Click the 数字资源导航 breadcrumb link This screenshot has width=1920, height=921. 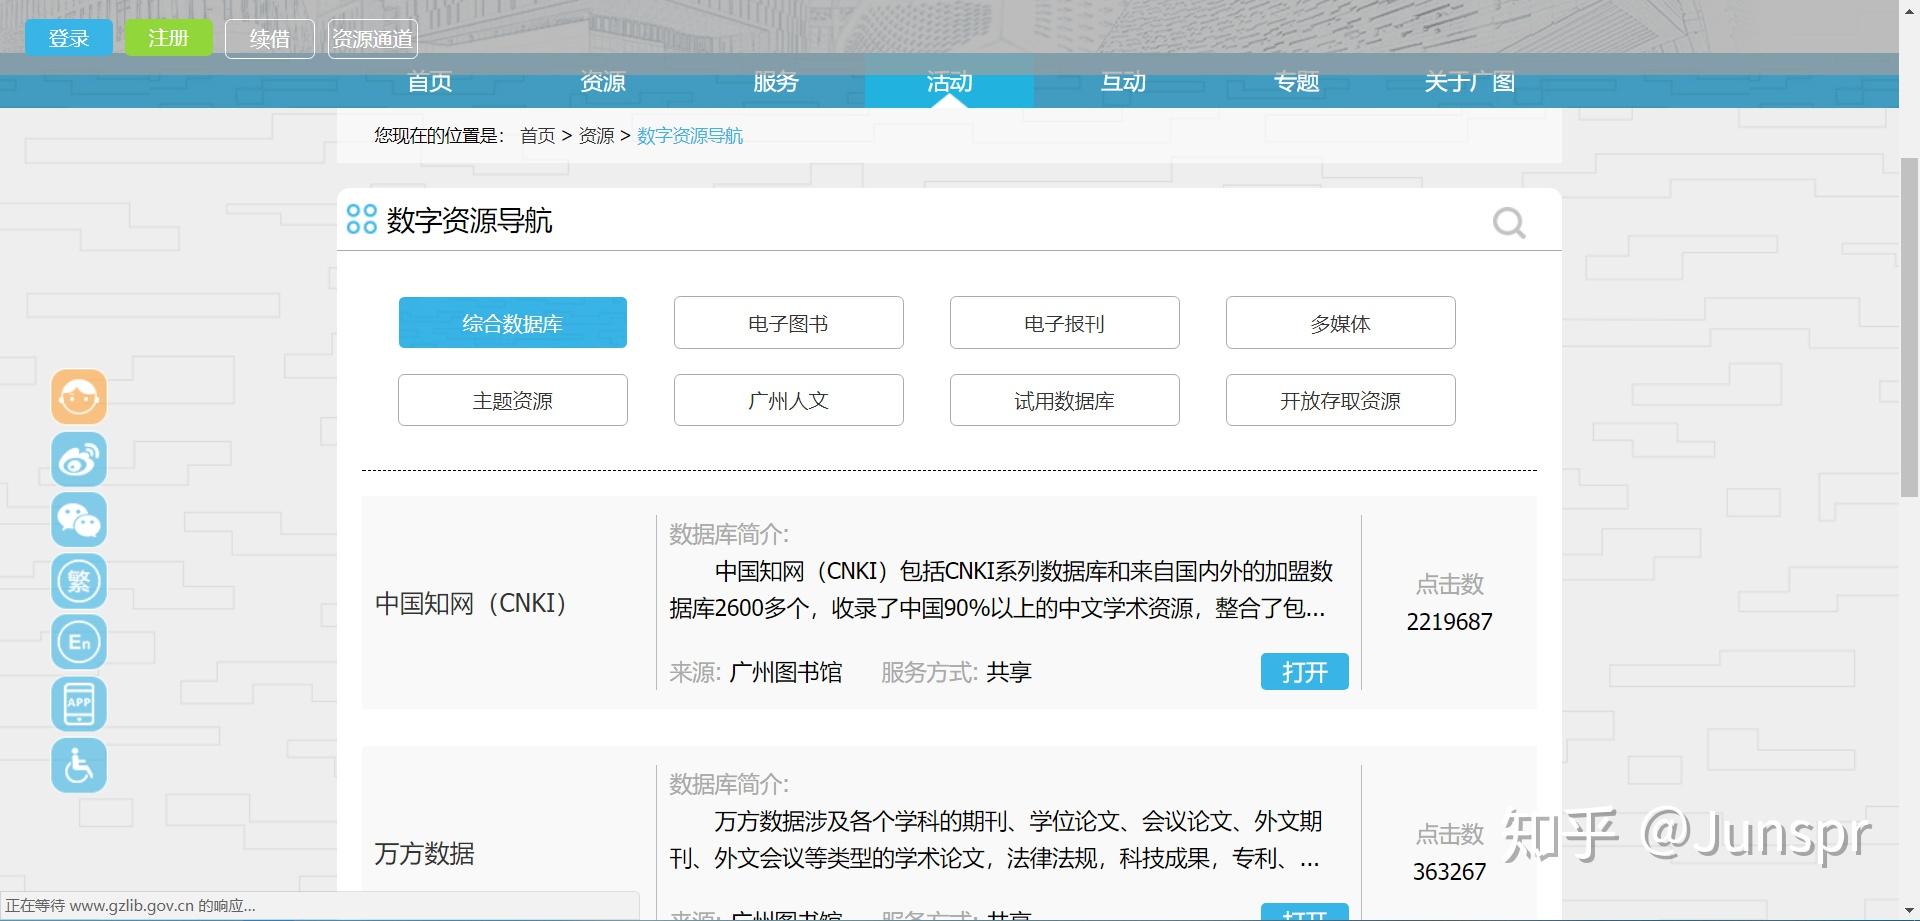pos(690,136)
